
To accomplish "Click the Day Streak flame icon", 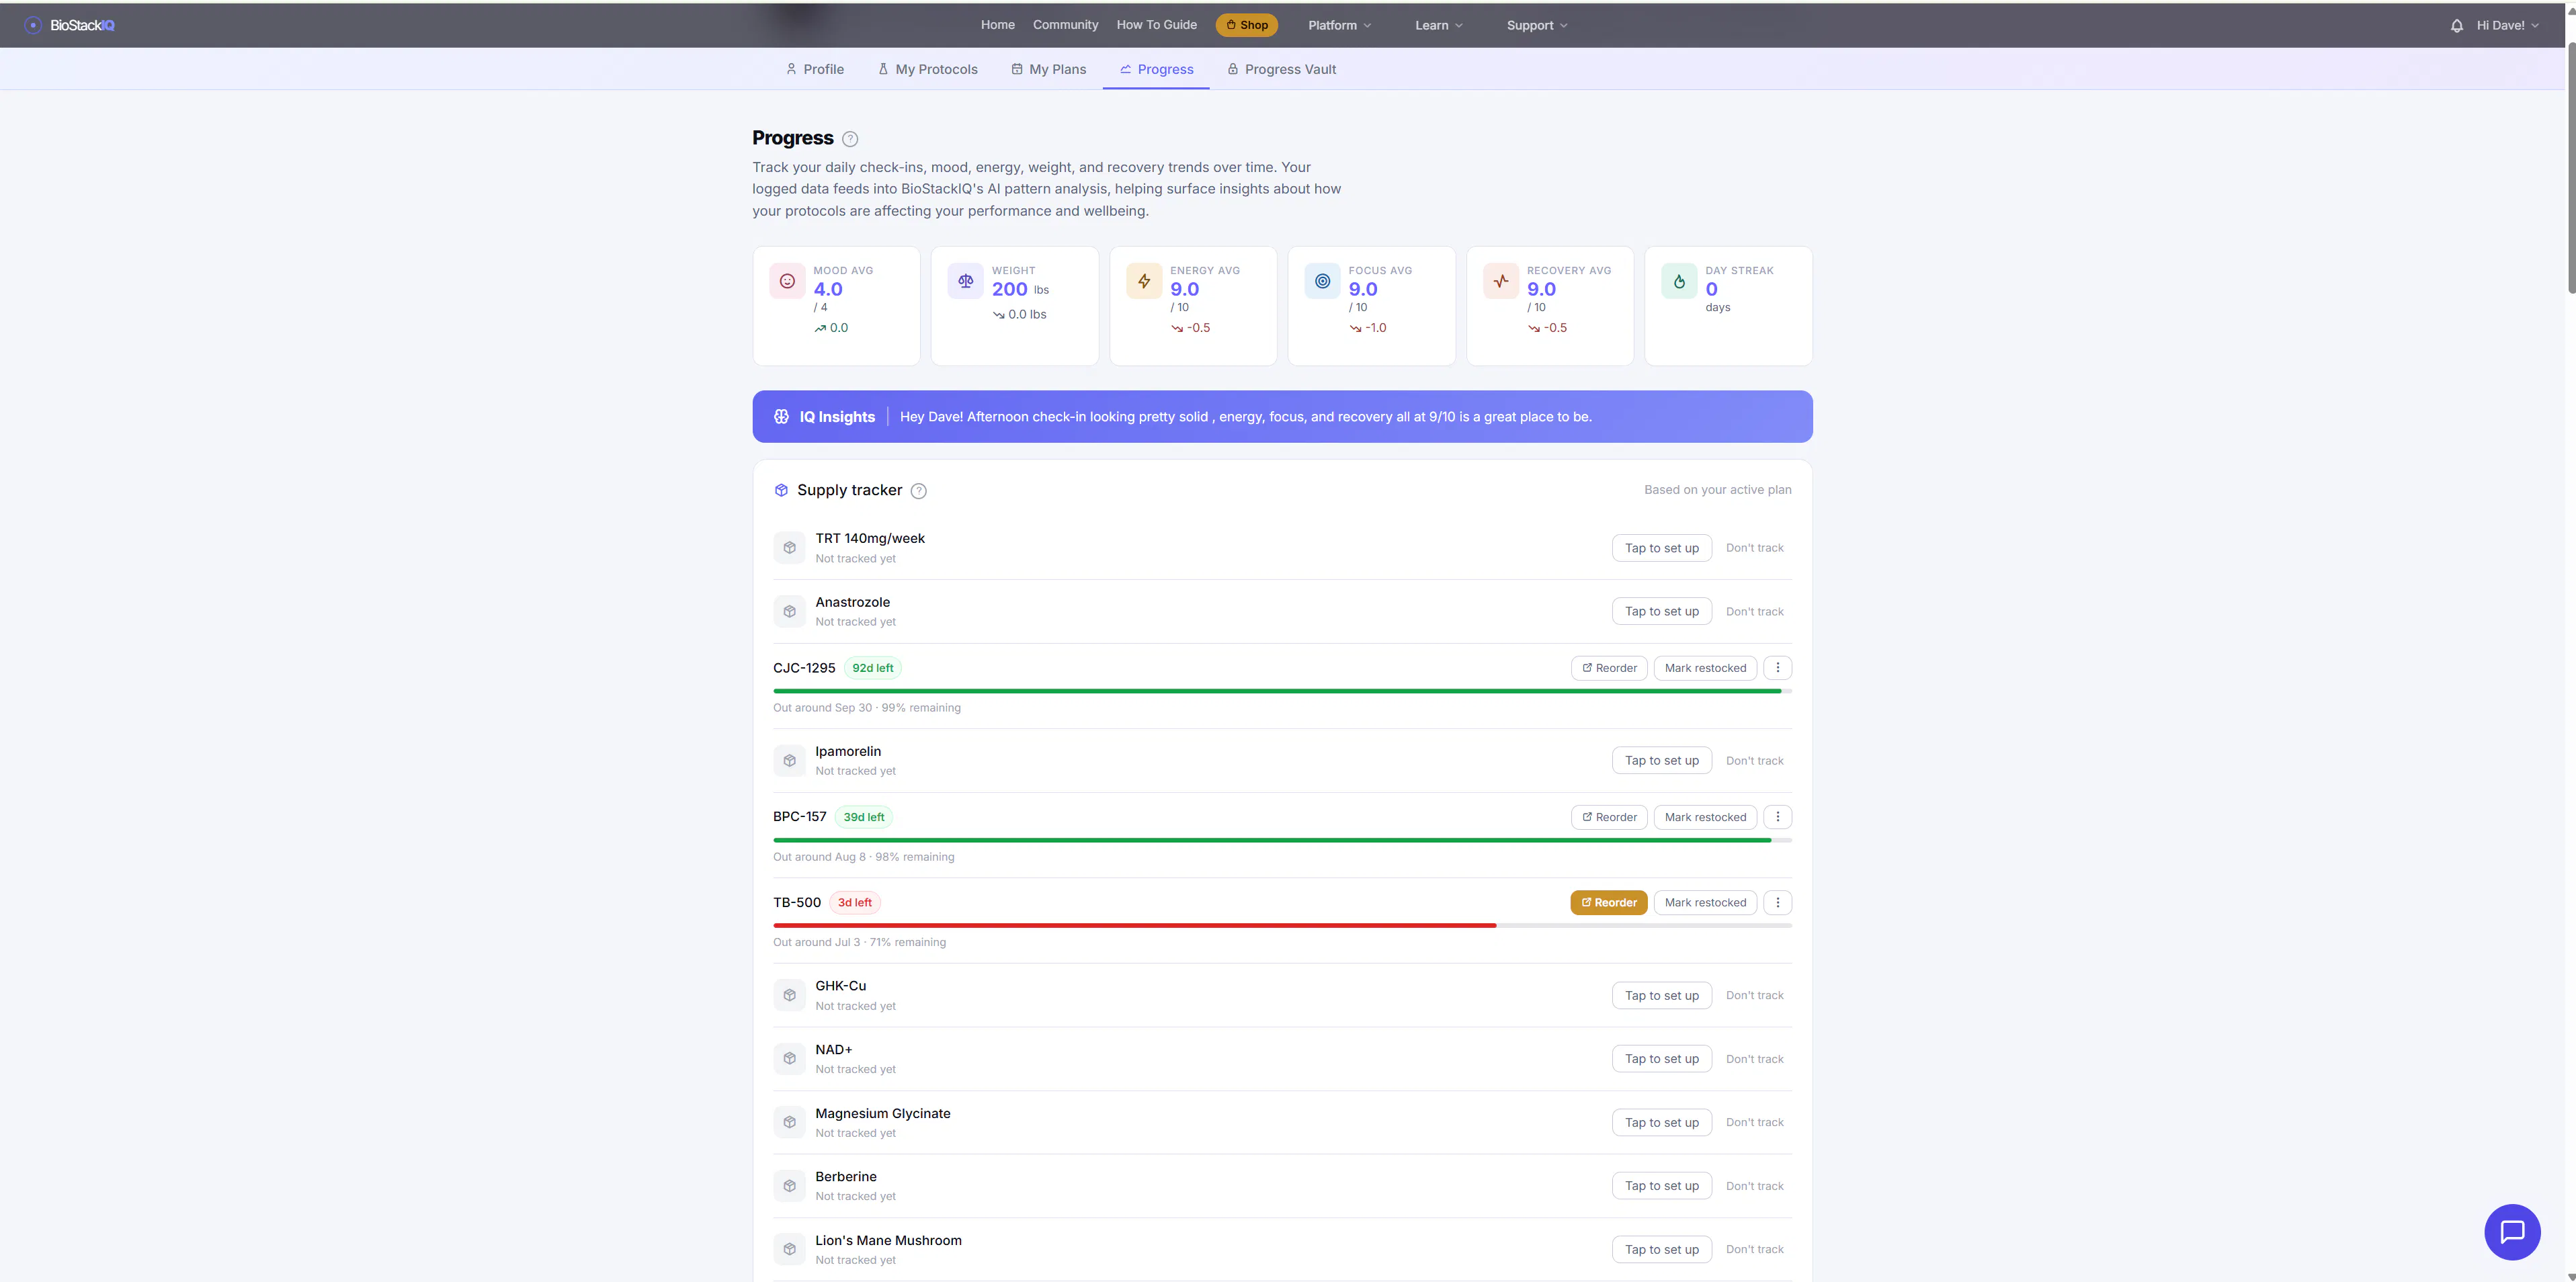I will coord(1679,281).
